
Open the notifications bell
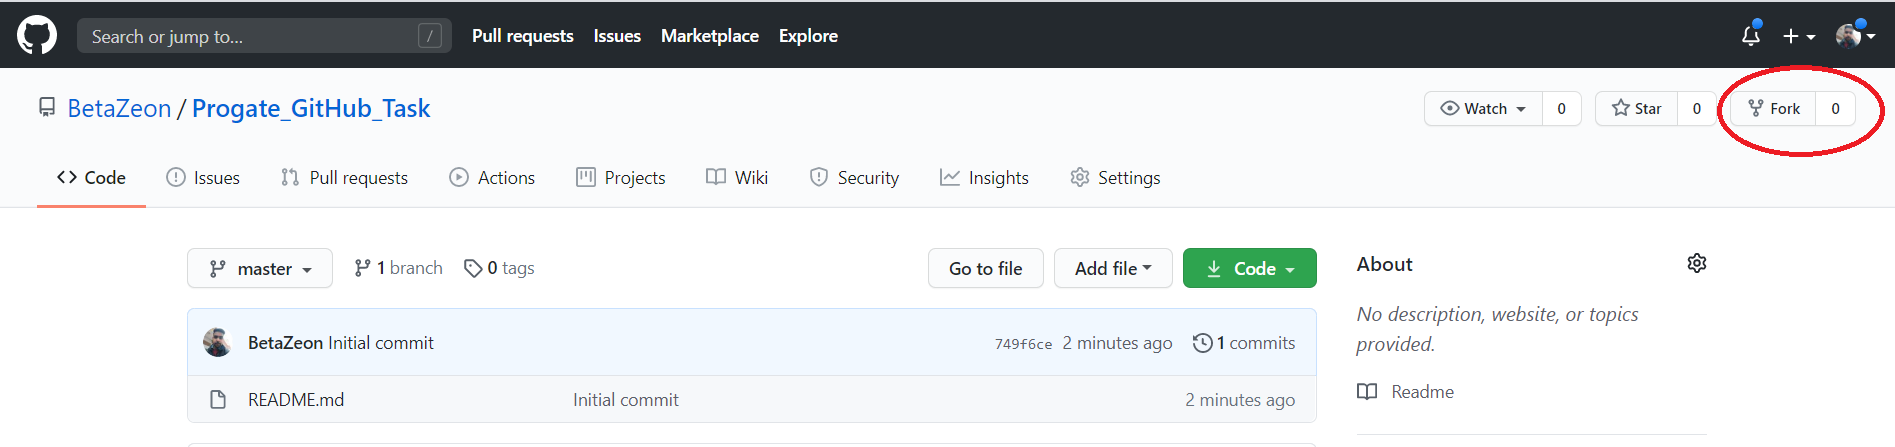click(1750, 36)
